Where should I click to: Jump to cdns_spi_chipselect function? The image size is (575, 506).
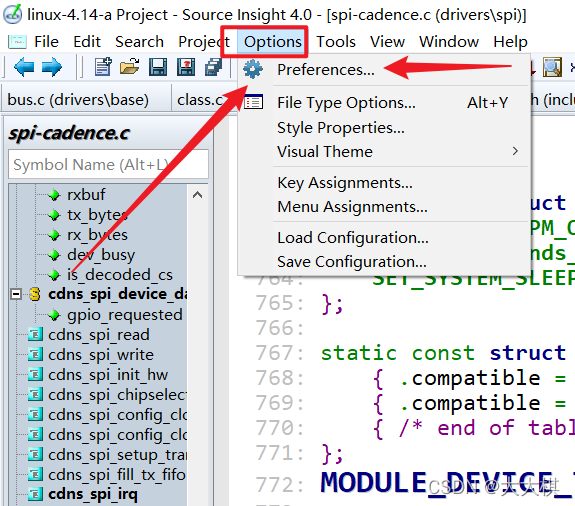point(117,395)
